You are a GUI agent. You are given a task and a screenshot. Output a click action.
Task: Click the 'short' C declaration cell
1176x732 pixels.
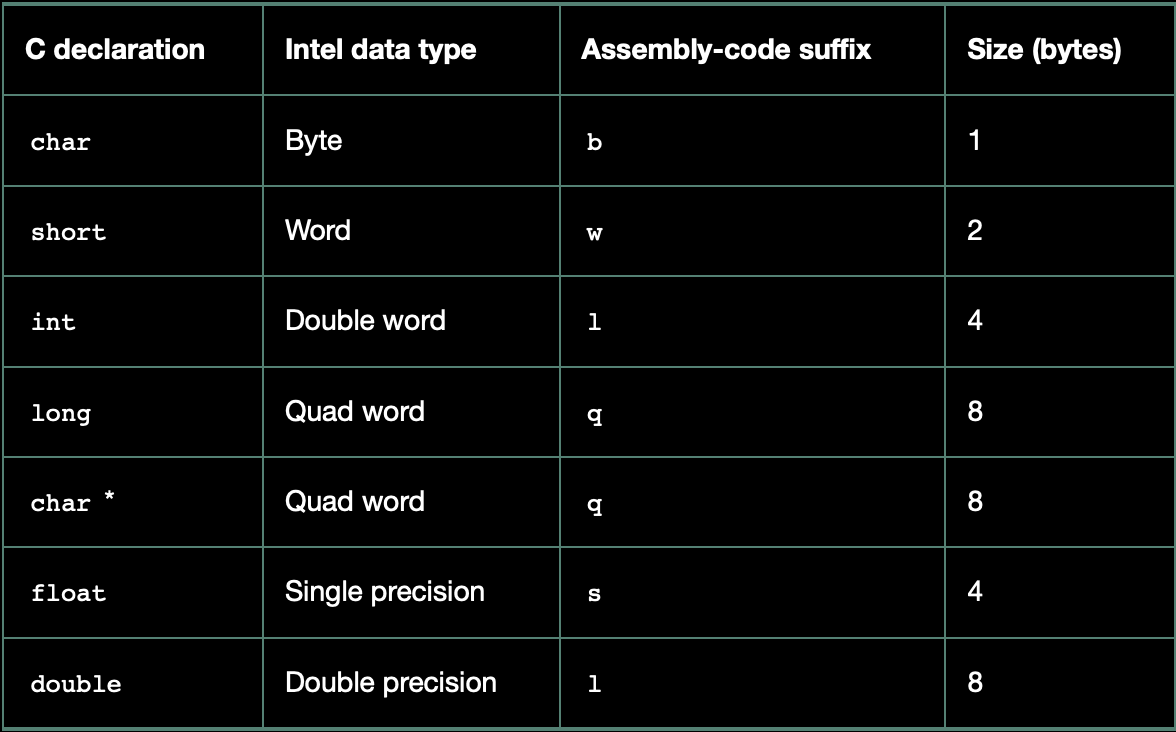coord(133,231)
